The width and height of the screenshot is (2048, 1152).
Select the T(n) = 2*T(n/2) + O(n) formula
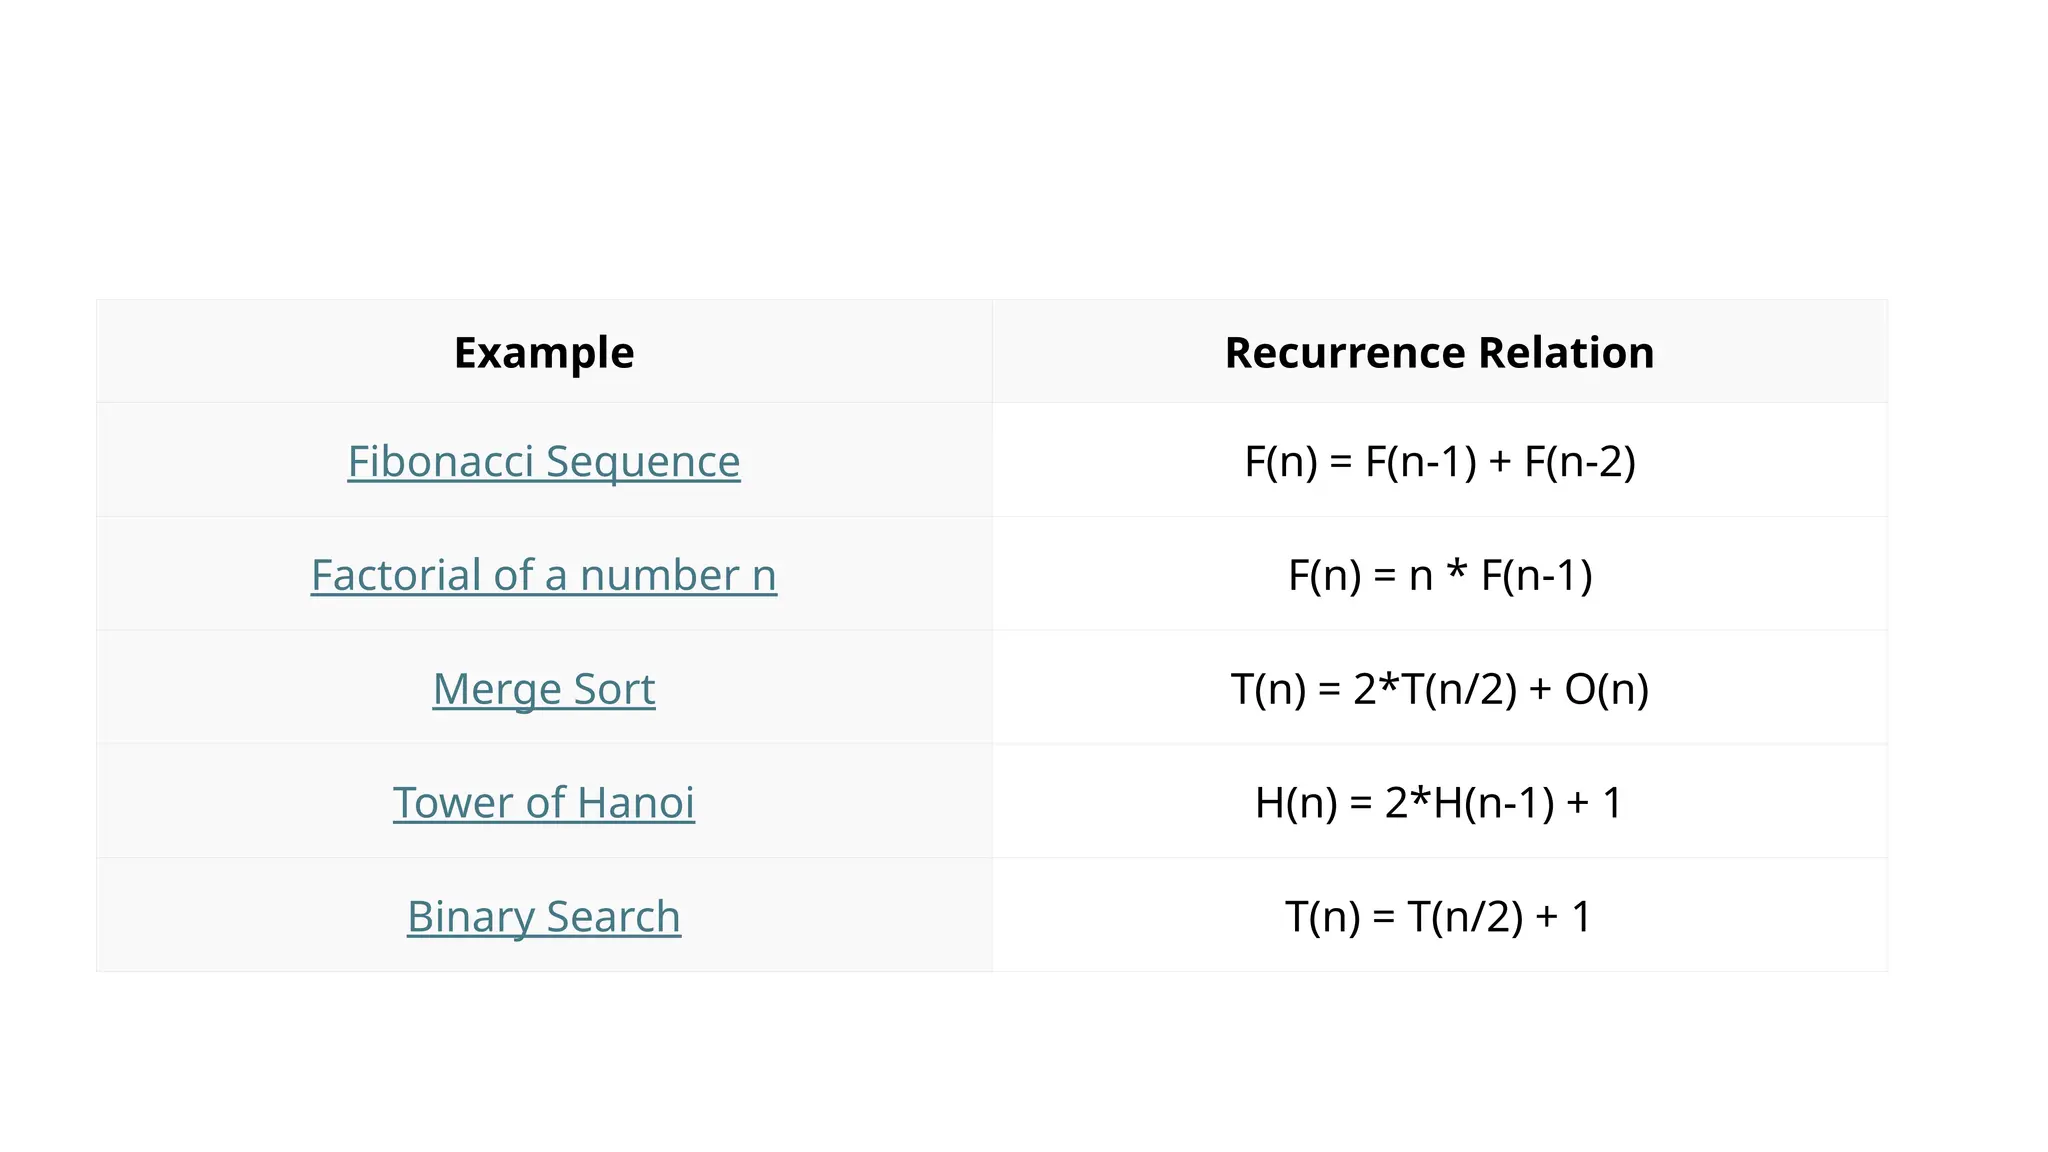pos(1439,689)
